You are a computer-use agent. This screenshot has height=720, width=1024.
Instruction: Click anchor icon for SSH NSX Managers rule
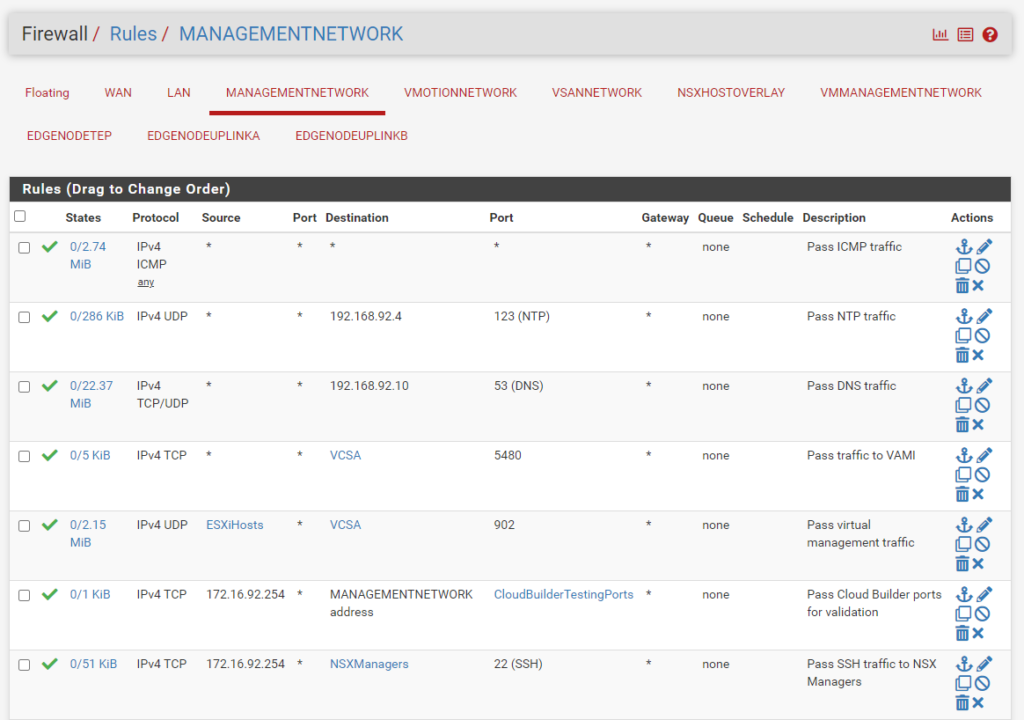(964, 664)
